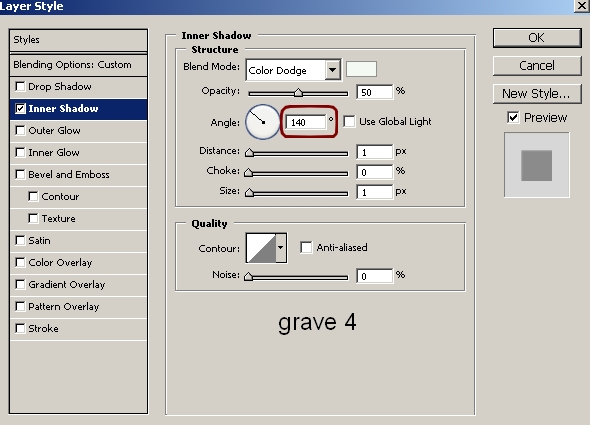Select Blending Options: Custom

click(x=78, y=65)
